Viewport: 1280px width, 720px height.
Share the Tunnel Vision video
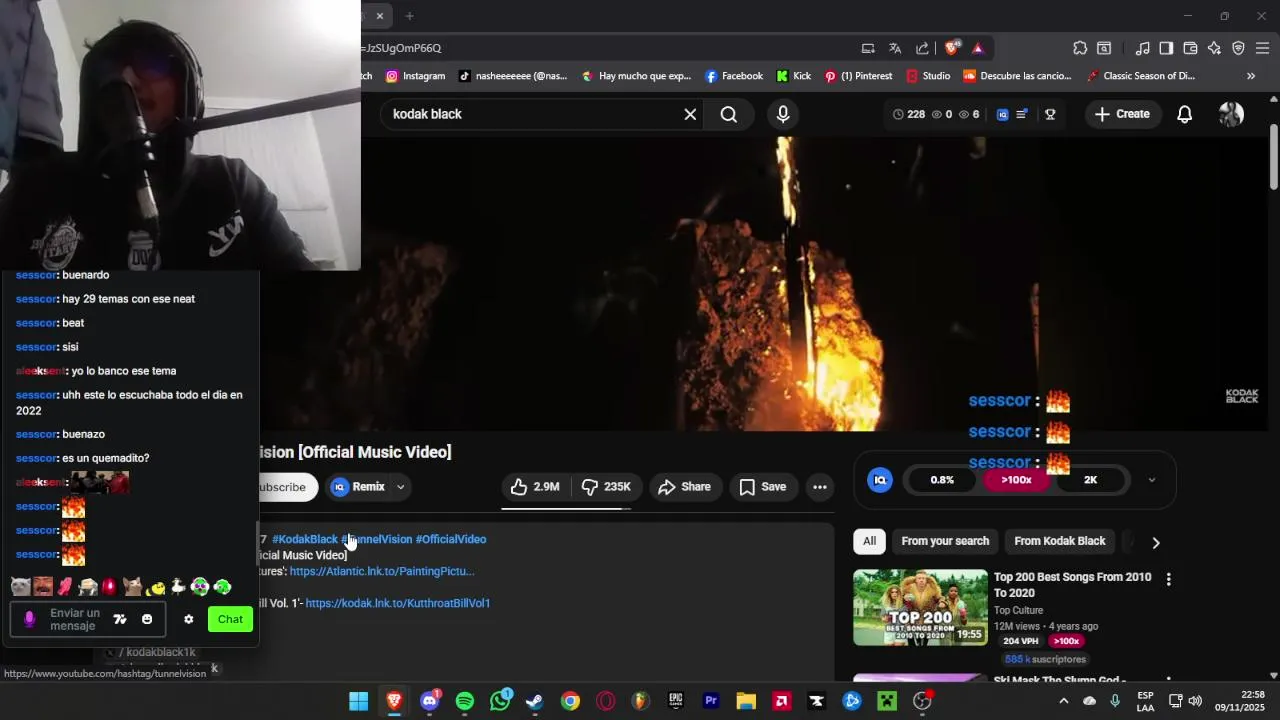click(x=685, y=487)
